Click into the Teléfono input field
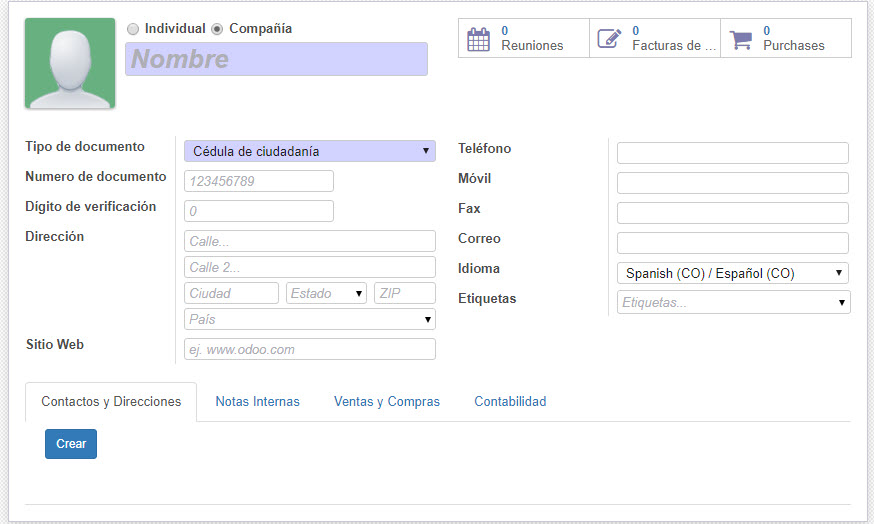 [x=732, y=153]
